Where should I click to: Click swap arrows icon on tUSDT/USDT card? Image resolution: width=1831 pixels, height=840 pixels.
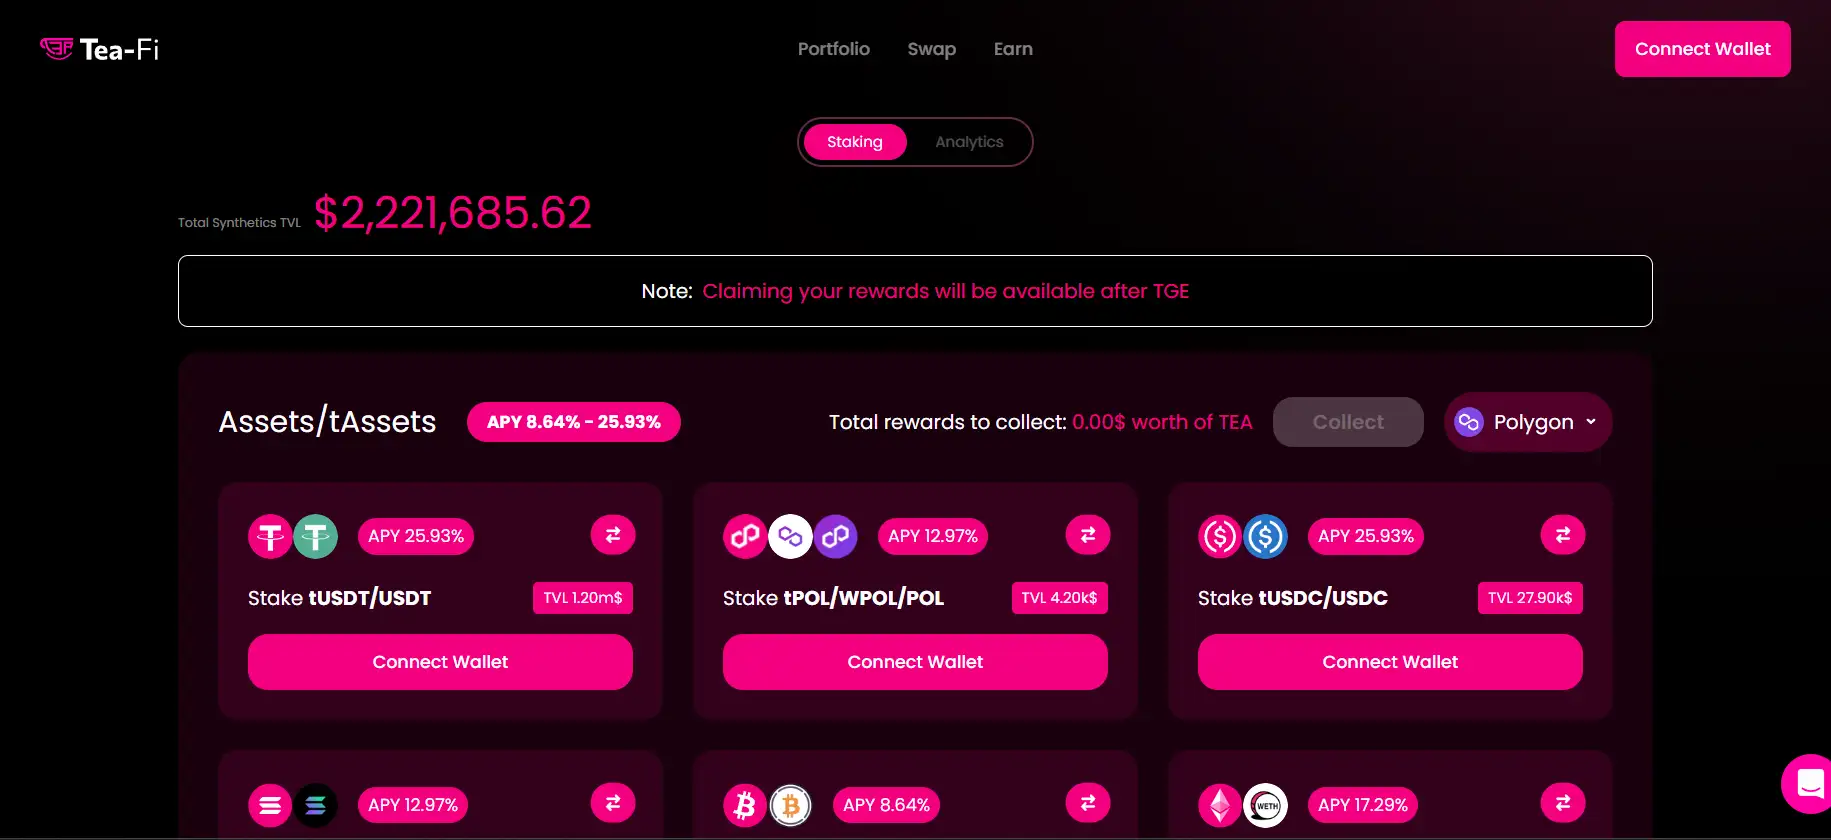[x=612, y=535]
